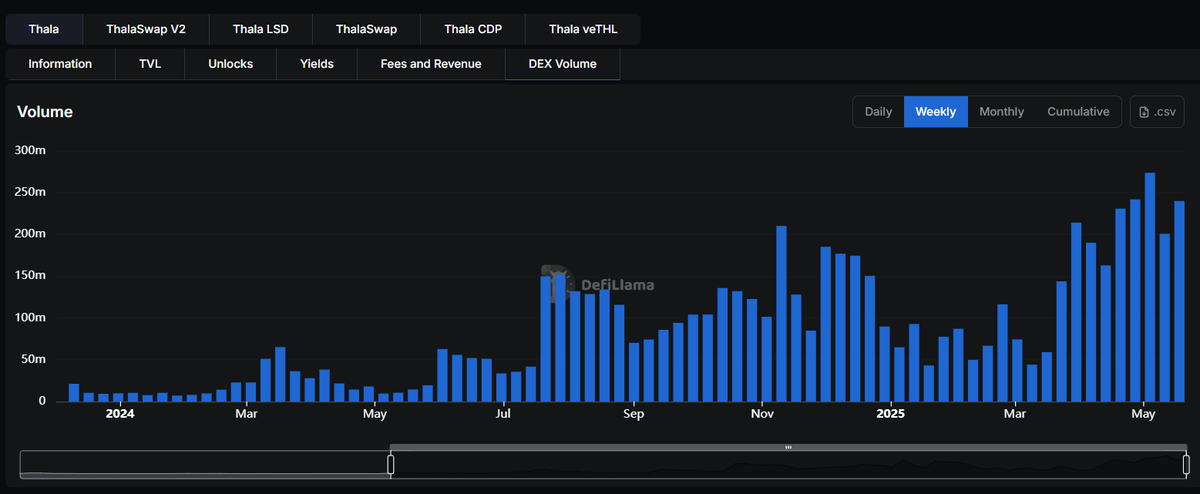Download the chart data as .csv
This screenshot has width=1200, height=494.
[1157, 112]
